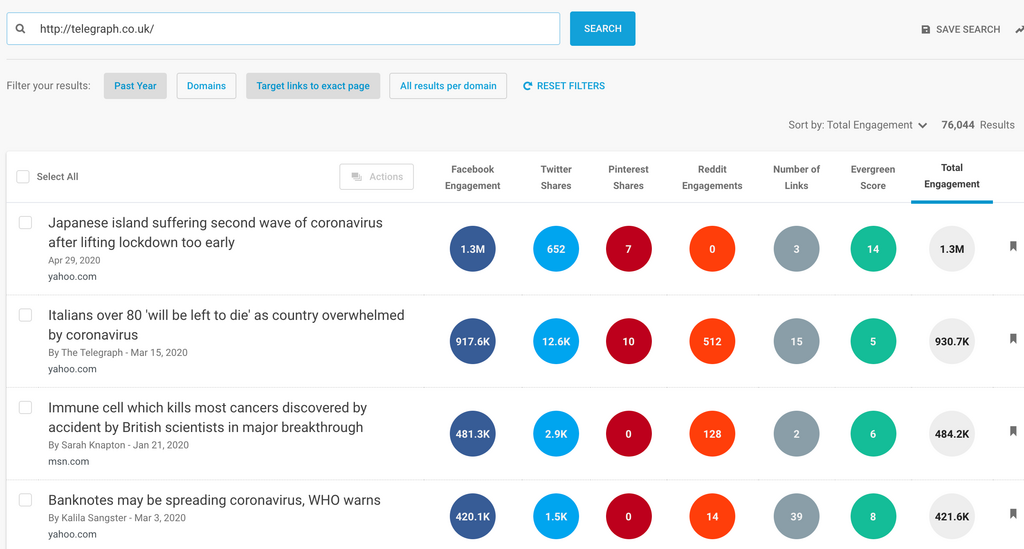
Task: Sort by Evergreen Score column header
Action: tap(872, 177)
